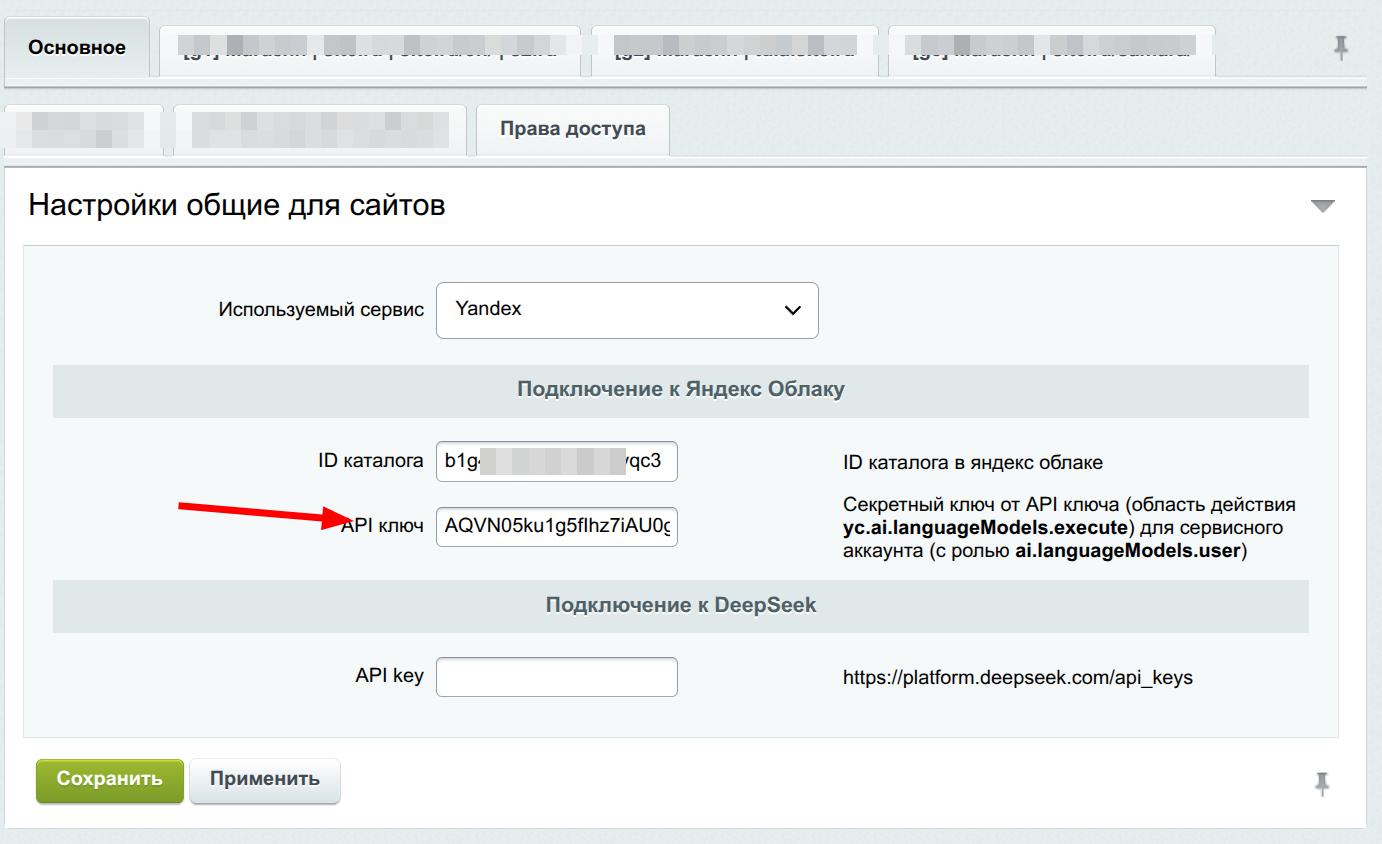
Task: Select the blurred tab directly before Права доступа
Action: click(320, 130)
